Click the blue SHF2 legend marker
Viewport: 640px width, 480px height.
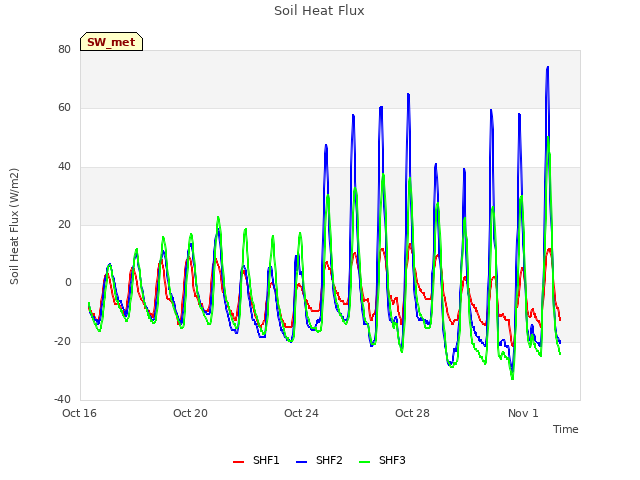301,462
